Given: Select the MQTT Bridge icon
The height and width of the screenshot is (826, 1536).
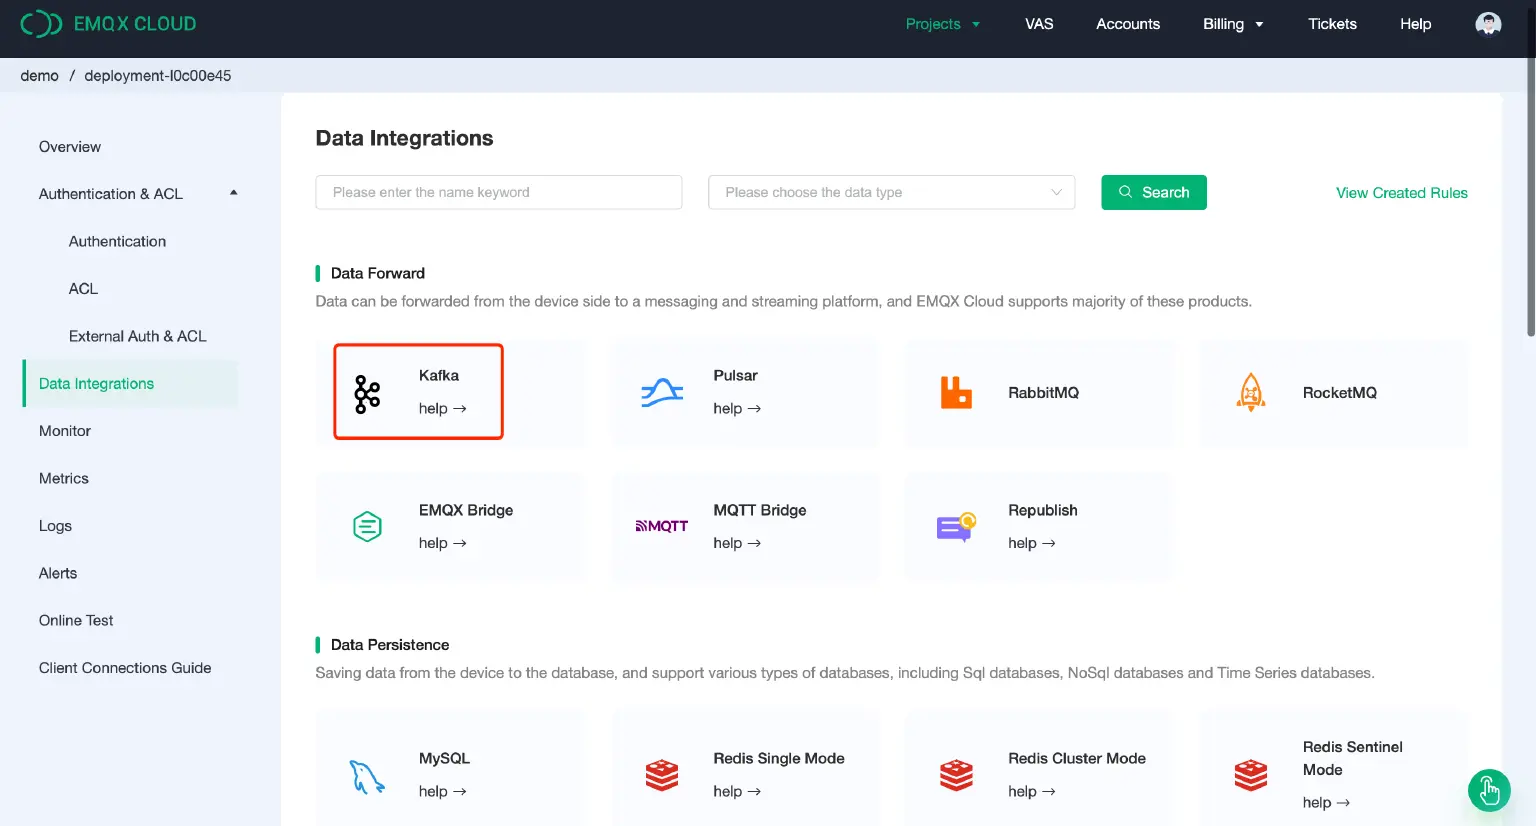Looking at the screenshot, I should click(661, 526).
